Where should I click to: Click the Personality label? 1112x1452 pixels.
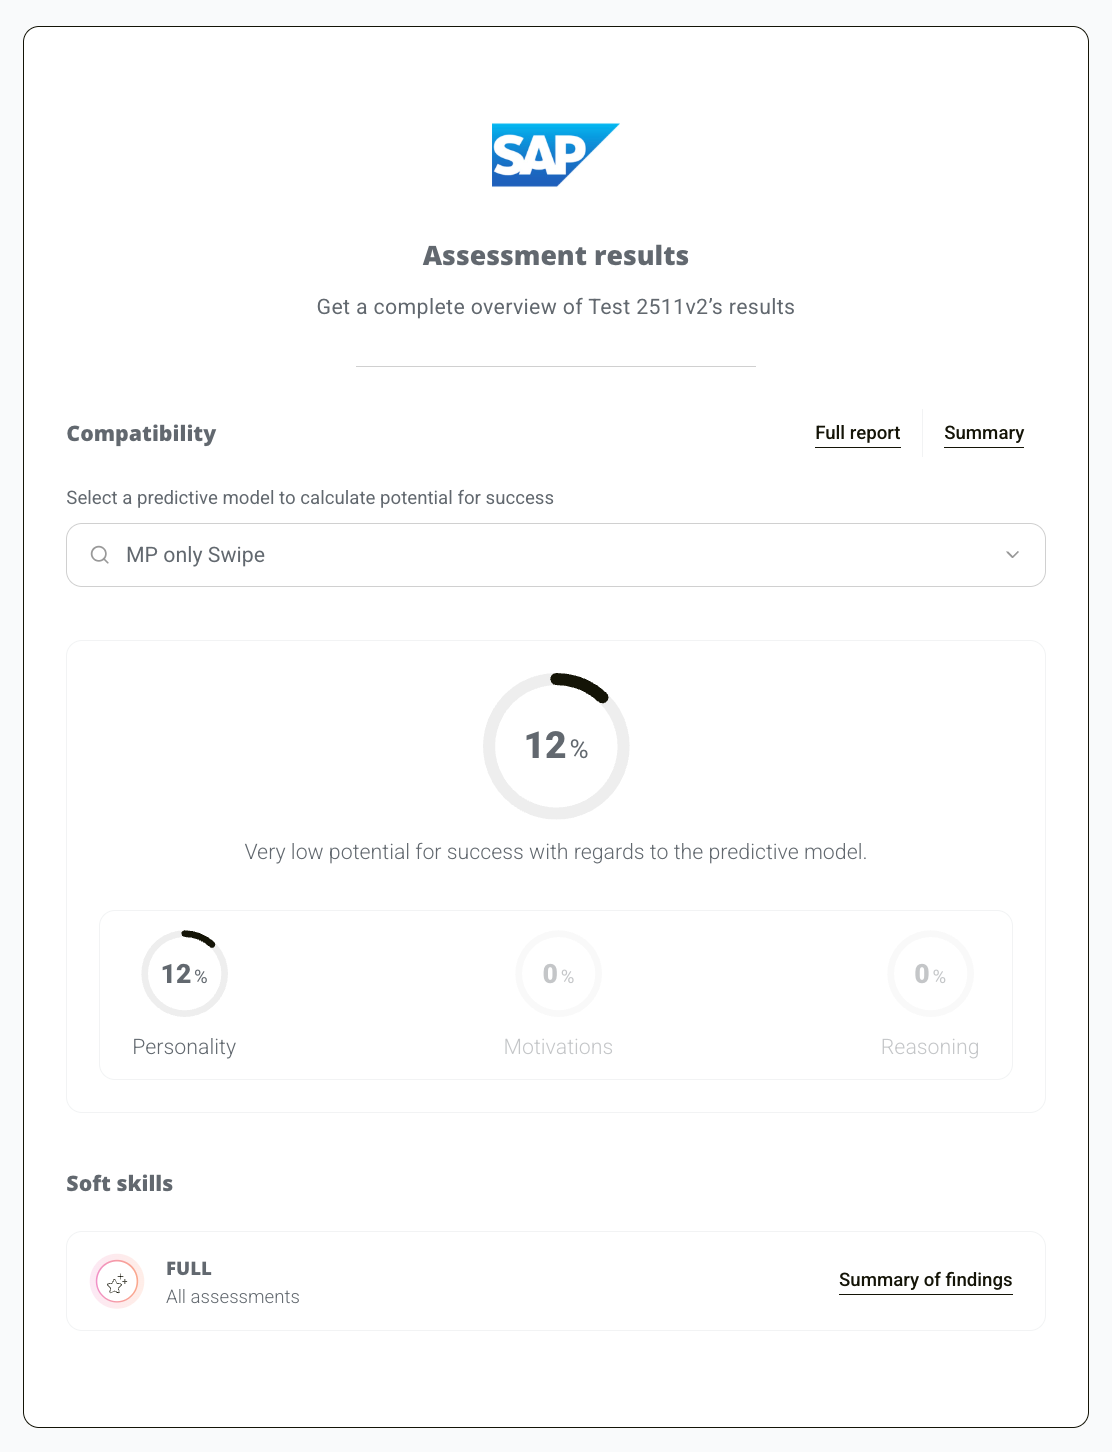pyautogui.click(x=184, y=1047)
